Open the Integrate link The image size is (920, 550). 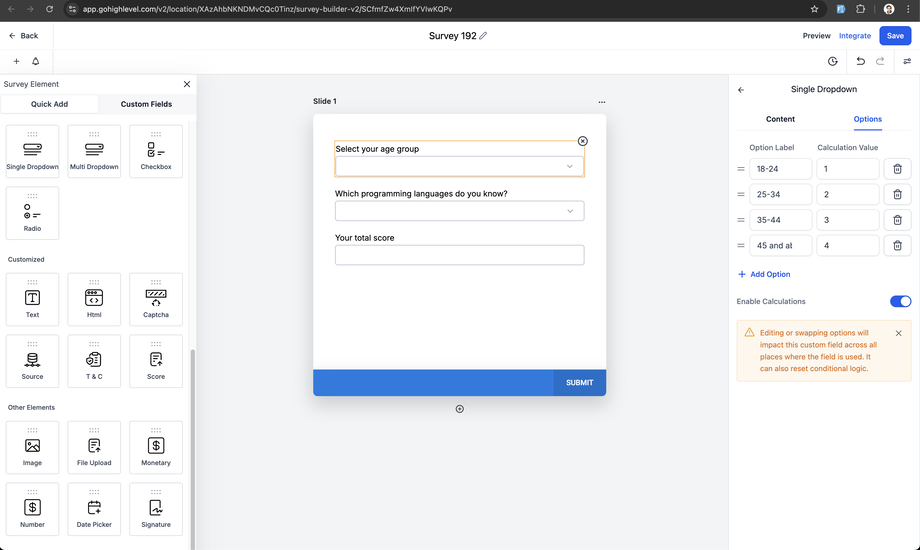pos(854,36)
